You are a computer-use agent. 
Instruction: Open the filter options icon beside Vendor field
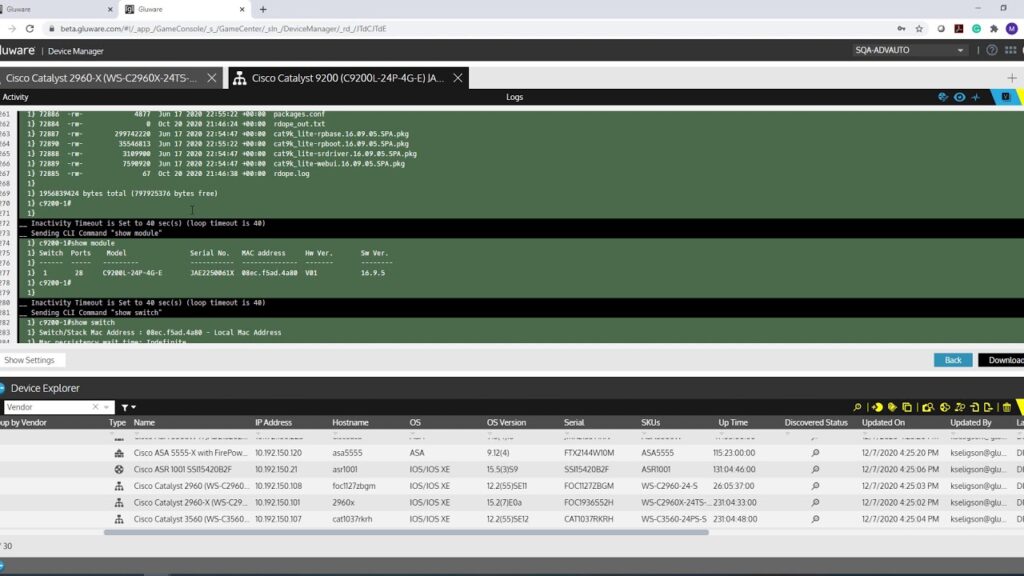pyautogui.click(x=128, y=408)
